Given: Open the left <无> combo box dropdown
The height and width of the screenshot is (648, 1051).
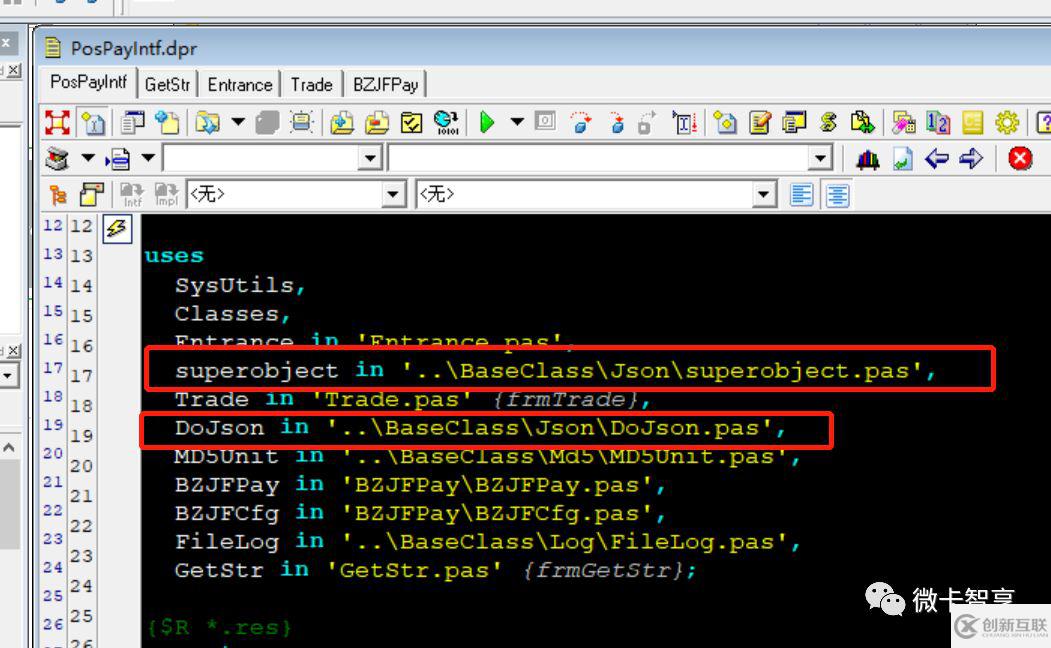Looking at the screenshot, I should click(393, 194).
